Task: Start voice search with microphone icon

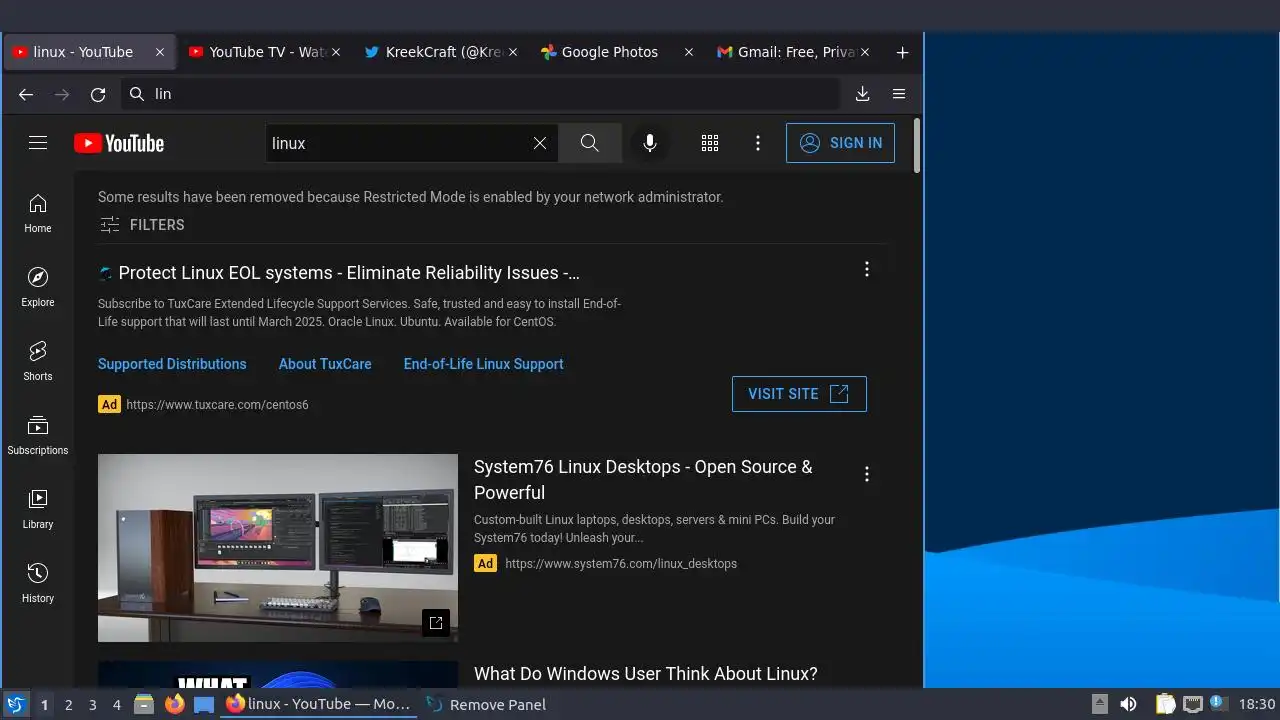Action: [650, 143]
